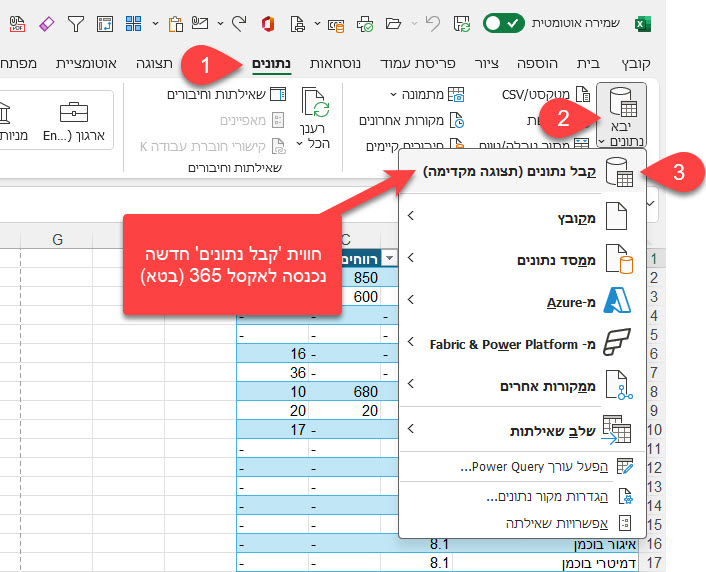Click Queries & Connections (שאילתות וחיבורים) button
The height and width of the screenshot is (572, 706).
tap(225, 94)
